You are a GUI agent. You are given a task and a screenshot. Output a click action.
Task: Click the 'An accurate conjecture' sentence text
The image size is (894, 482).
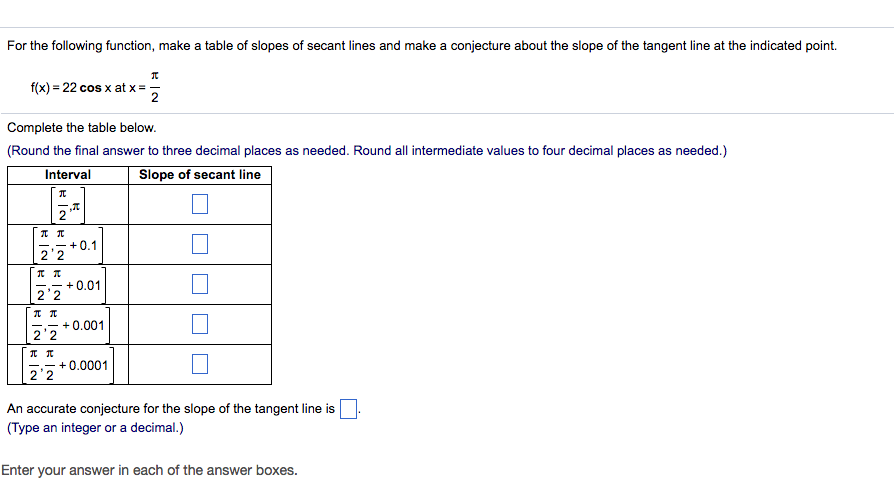pyautogui.click(x=170, y=409)
